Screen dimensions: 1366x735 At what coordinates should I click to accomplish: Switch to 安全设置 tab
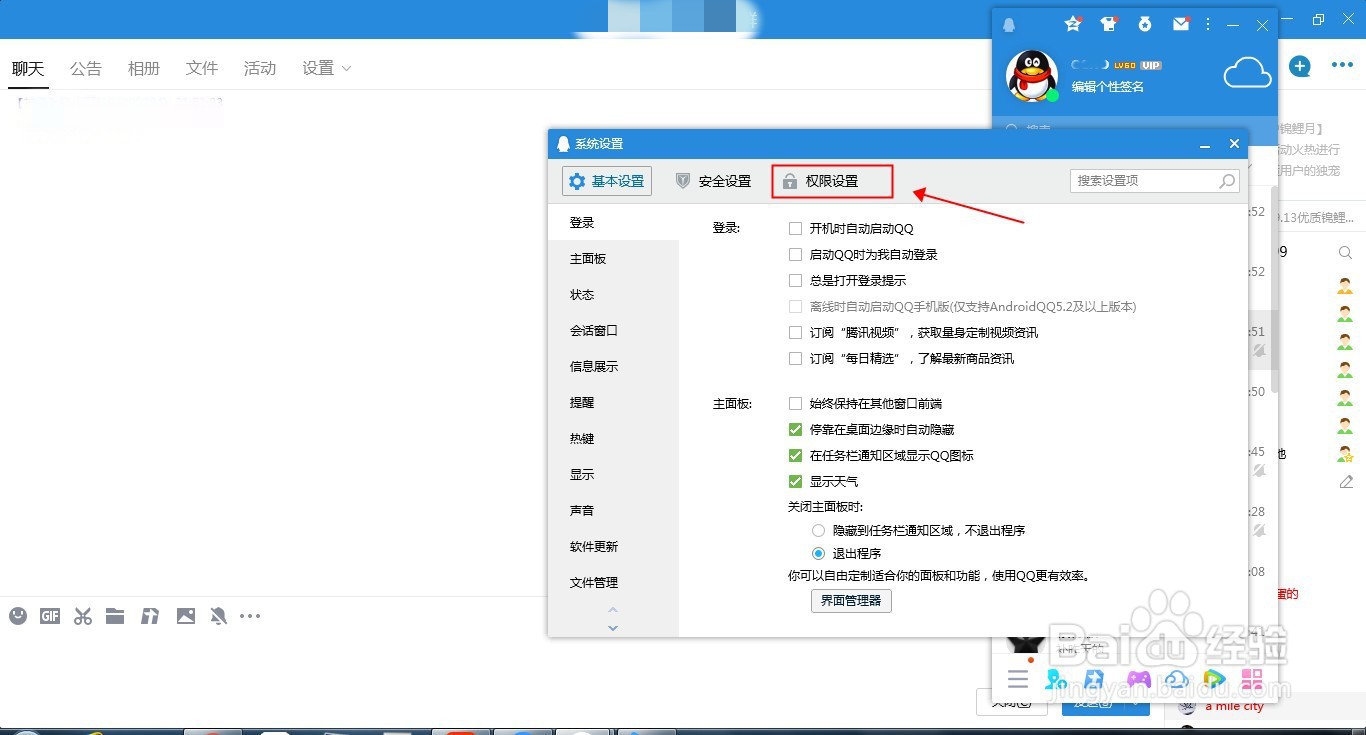point(713,181)
